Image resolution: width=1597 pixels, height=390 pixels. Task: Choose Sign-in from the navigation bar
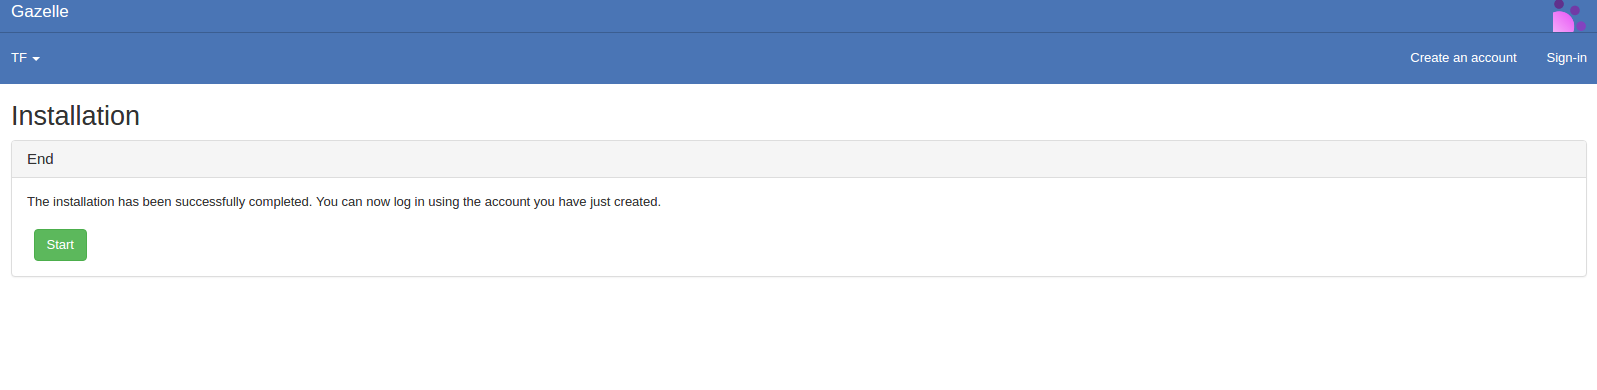coord(1566,58)
